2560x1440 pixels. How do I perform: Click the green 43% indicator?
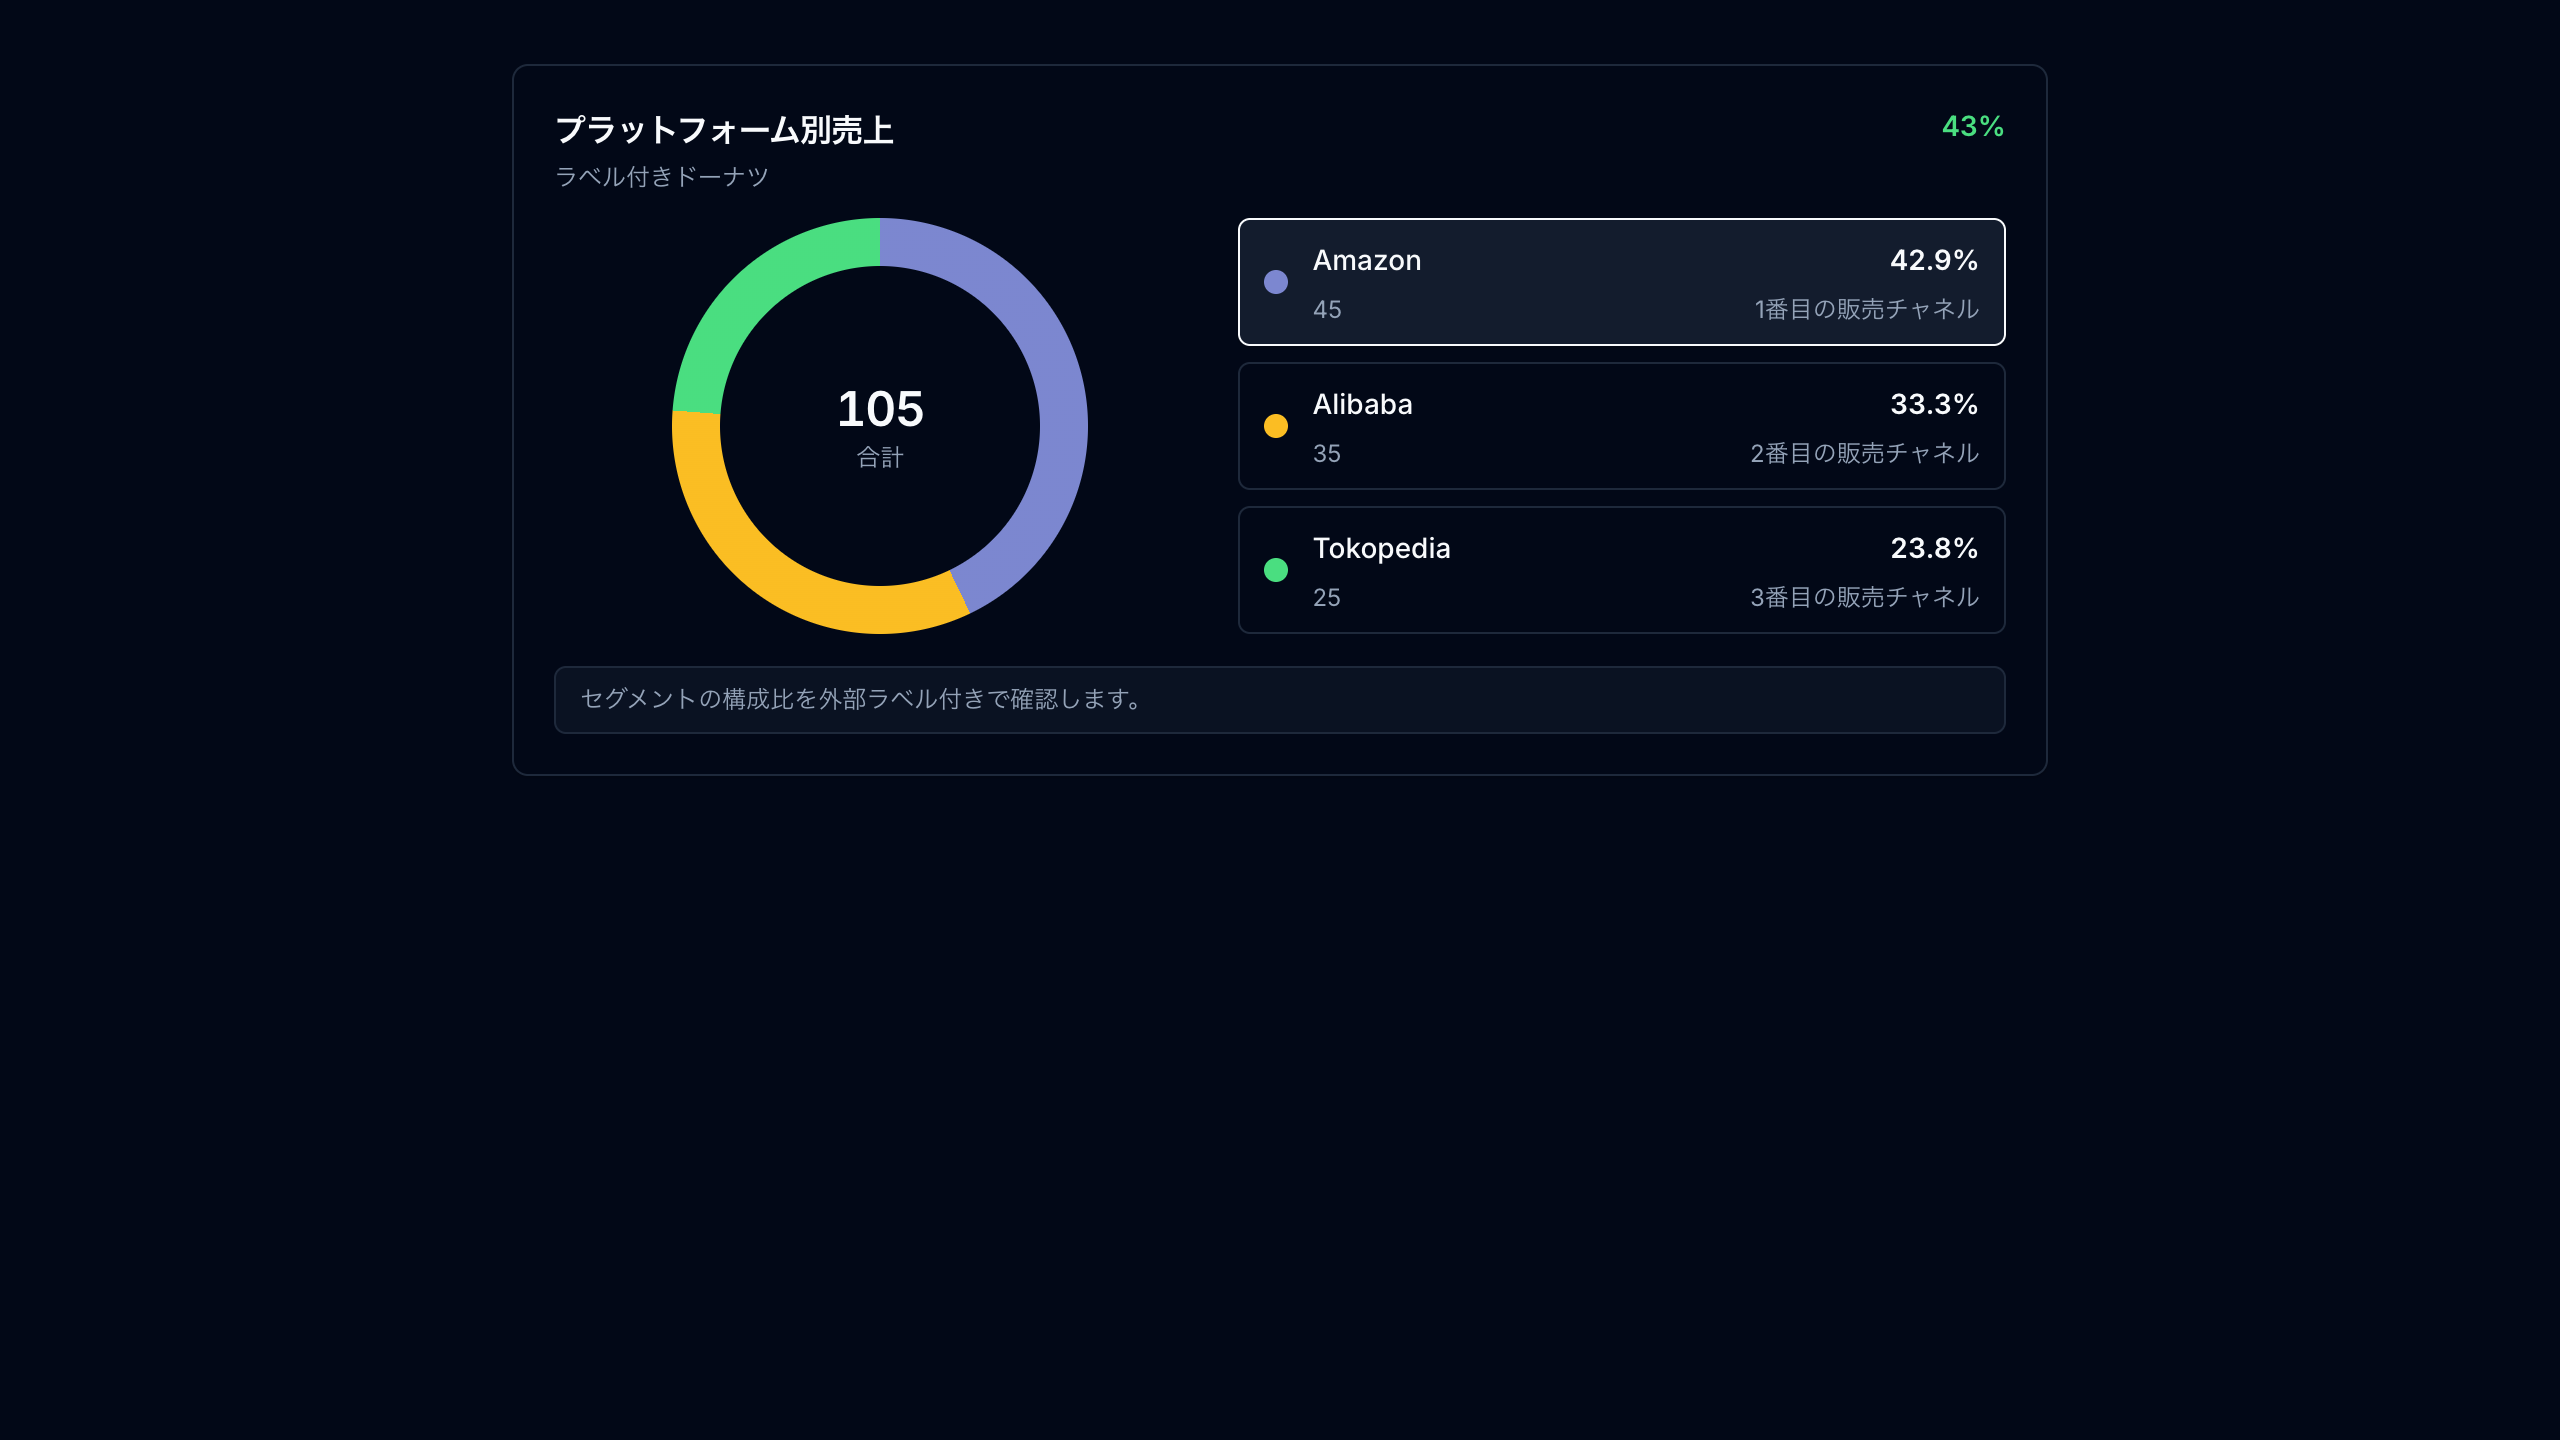pos(1973,126)
